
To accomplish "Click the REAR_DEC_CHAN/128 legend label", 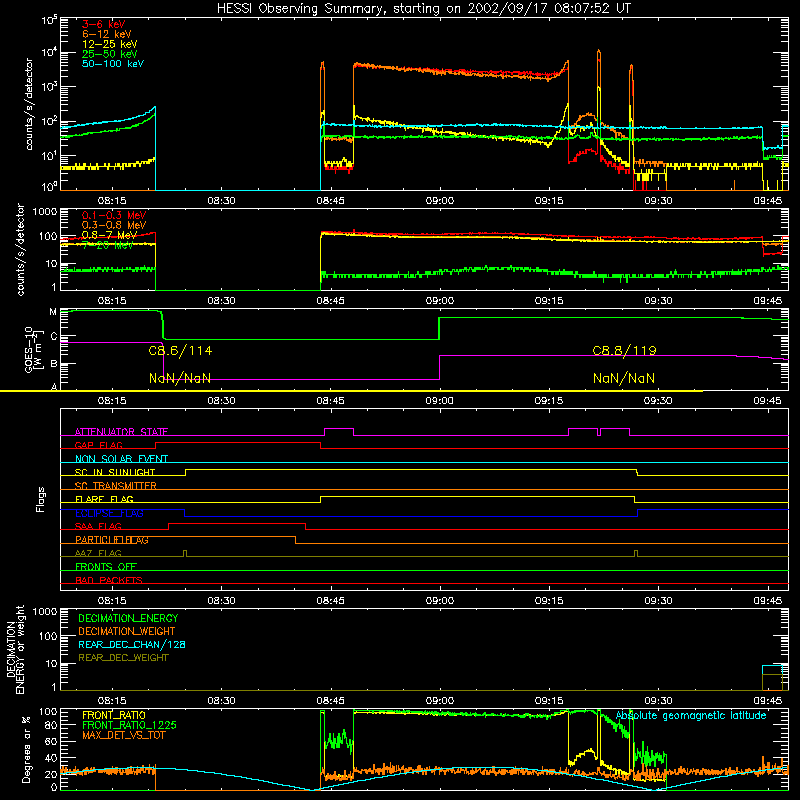I will tap(132, 644).
